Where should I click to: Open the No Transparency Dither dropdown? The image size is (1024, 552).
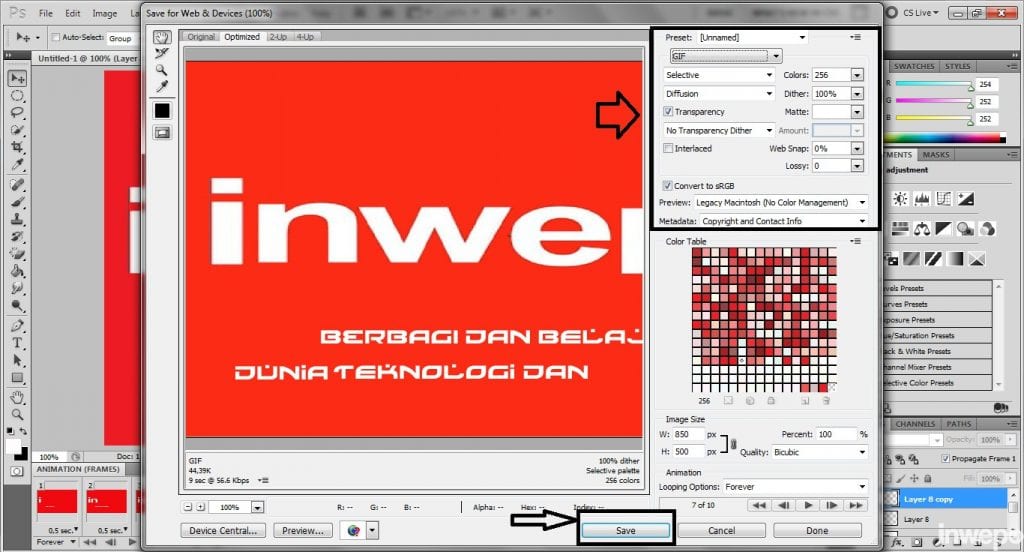pyautogui.click(x=719, y=131)
